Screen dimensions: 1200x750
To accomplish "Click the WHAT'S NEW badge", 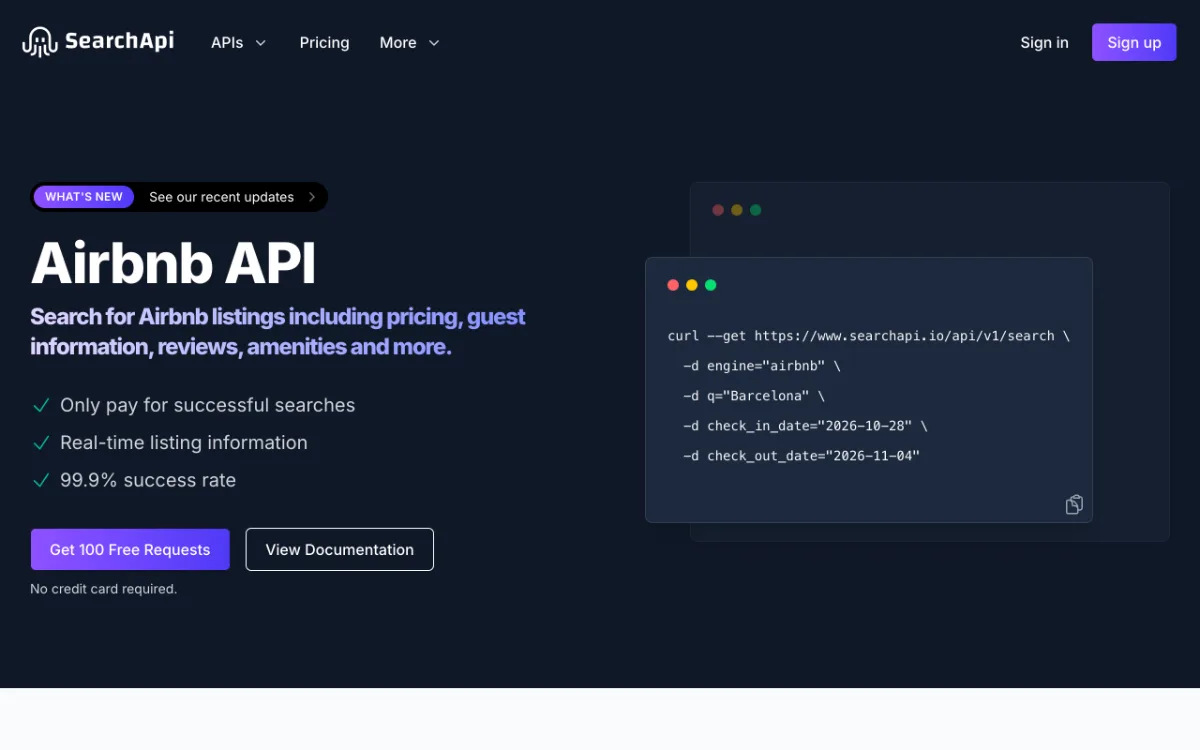I will [x=84, y=197].
